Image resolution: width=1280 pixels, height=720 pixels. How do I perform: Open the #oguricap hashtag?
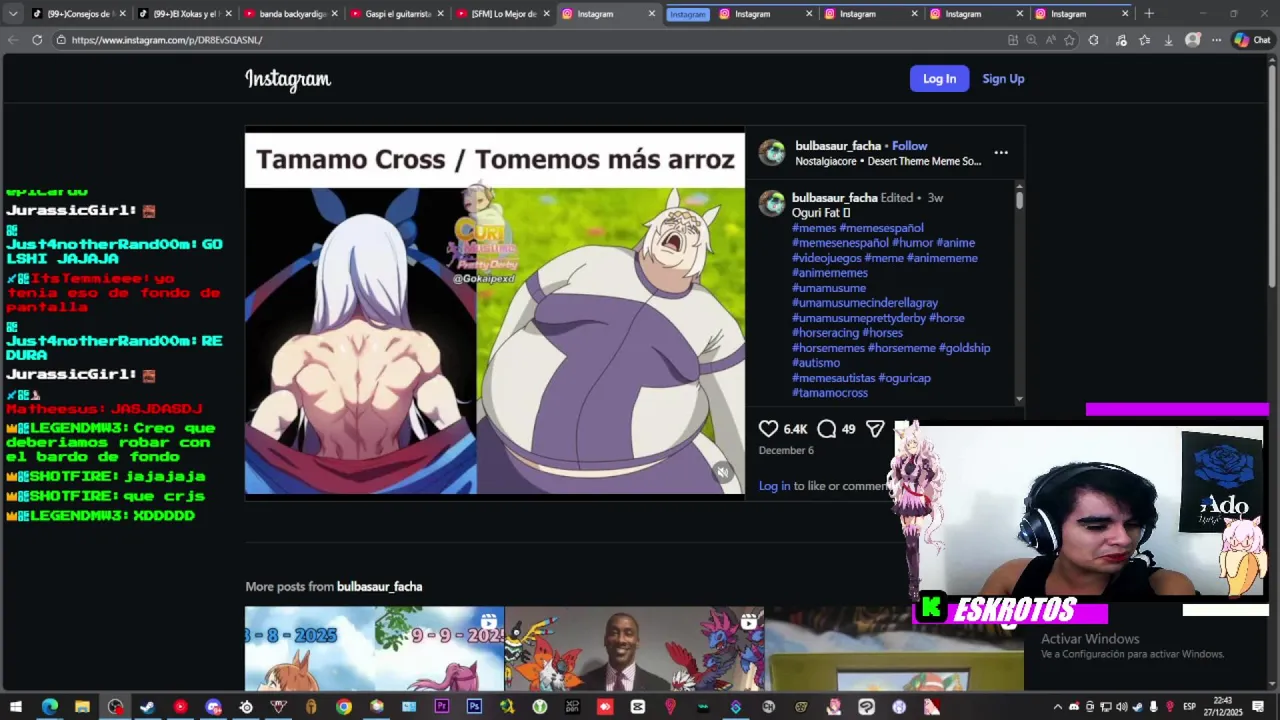click(904, 378)
